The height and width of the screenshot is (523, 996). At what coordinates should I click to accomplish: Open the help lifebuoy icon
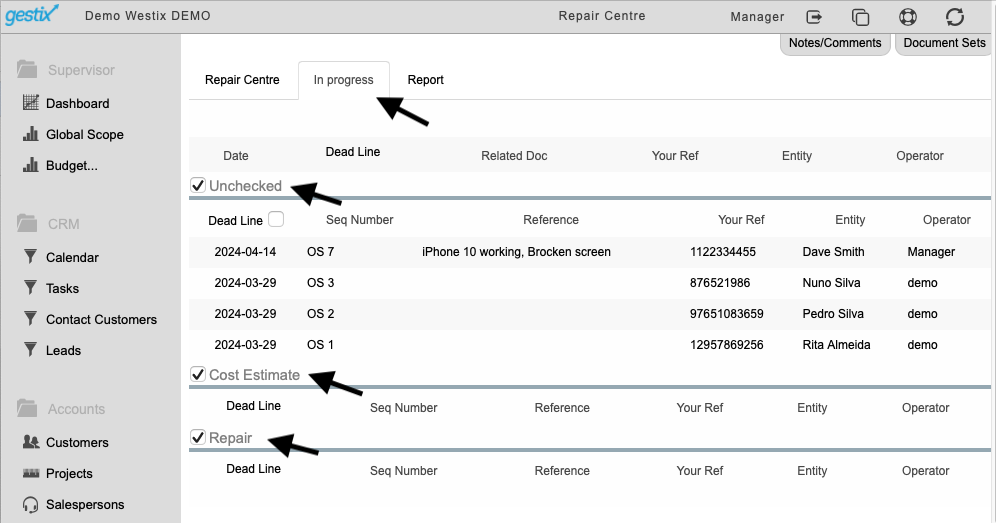tap(908, 17)
